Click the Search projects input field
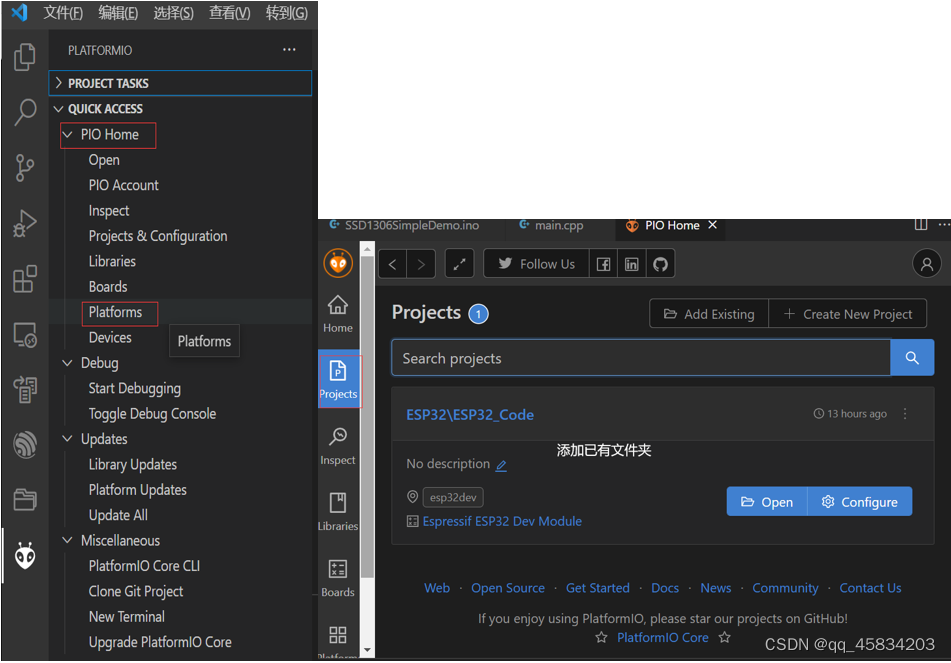This screenshot has height=663, width=951. click(x=641, y=358)
